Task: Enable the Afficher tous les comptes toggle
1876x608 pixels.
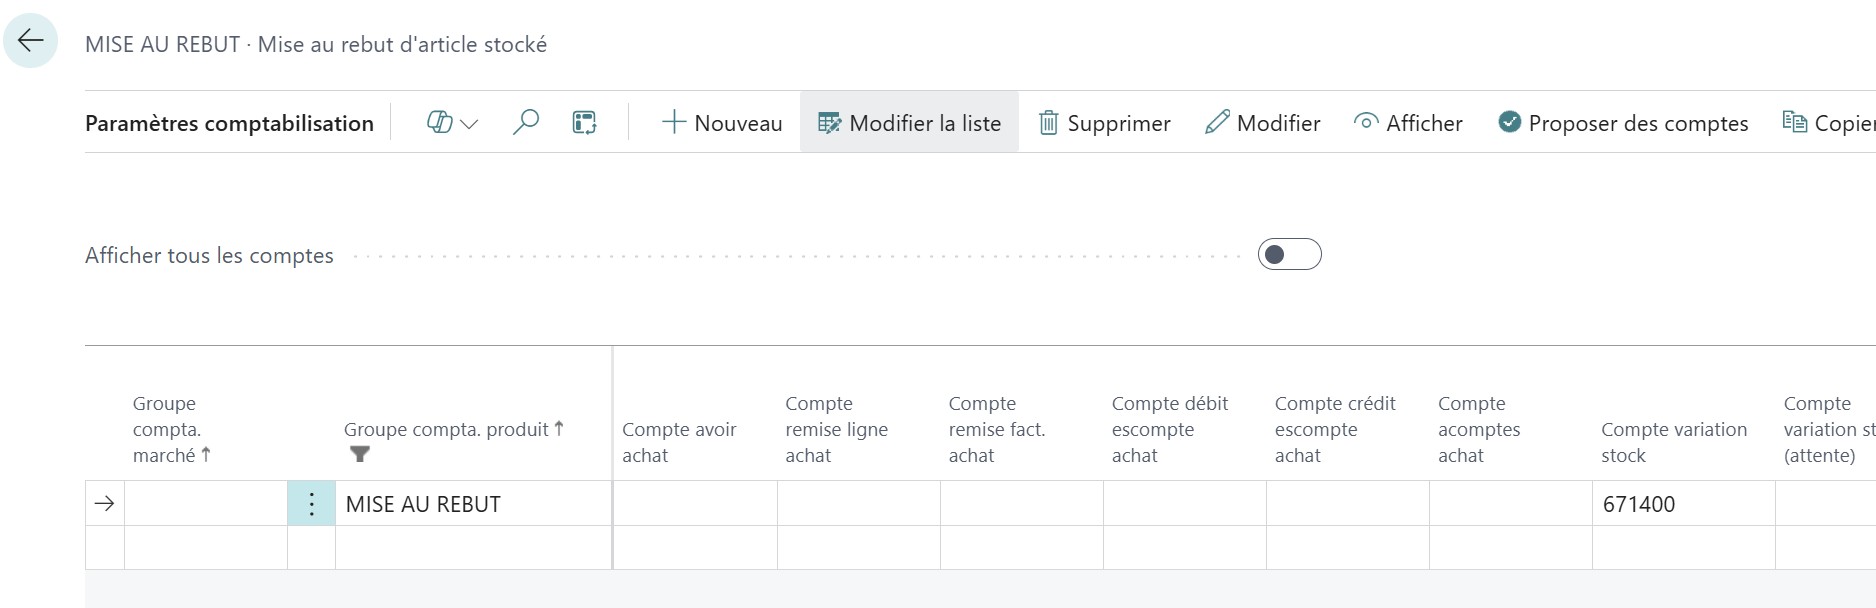Action: 1291,255
